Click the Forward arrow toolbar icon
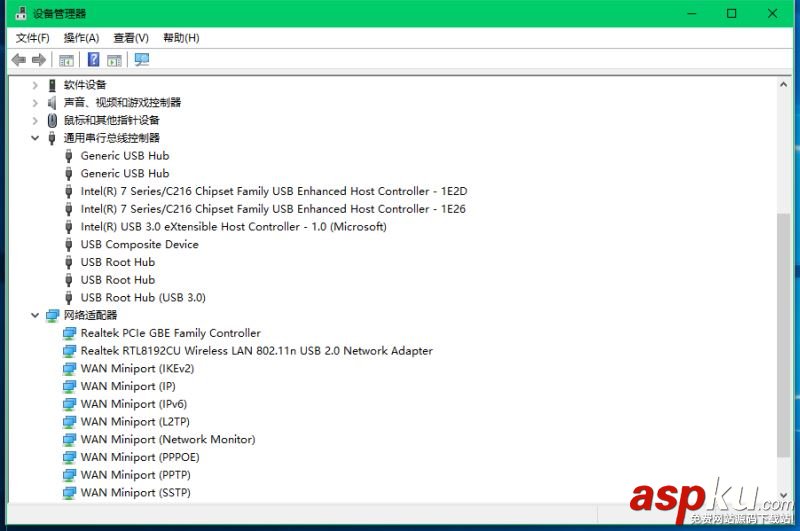This screenshot has height=531, width=800. [x=39, y=60]
